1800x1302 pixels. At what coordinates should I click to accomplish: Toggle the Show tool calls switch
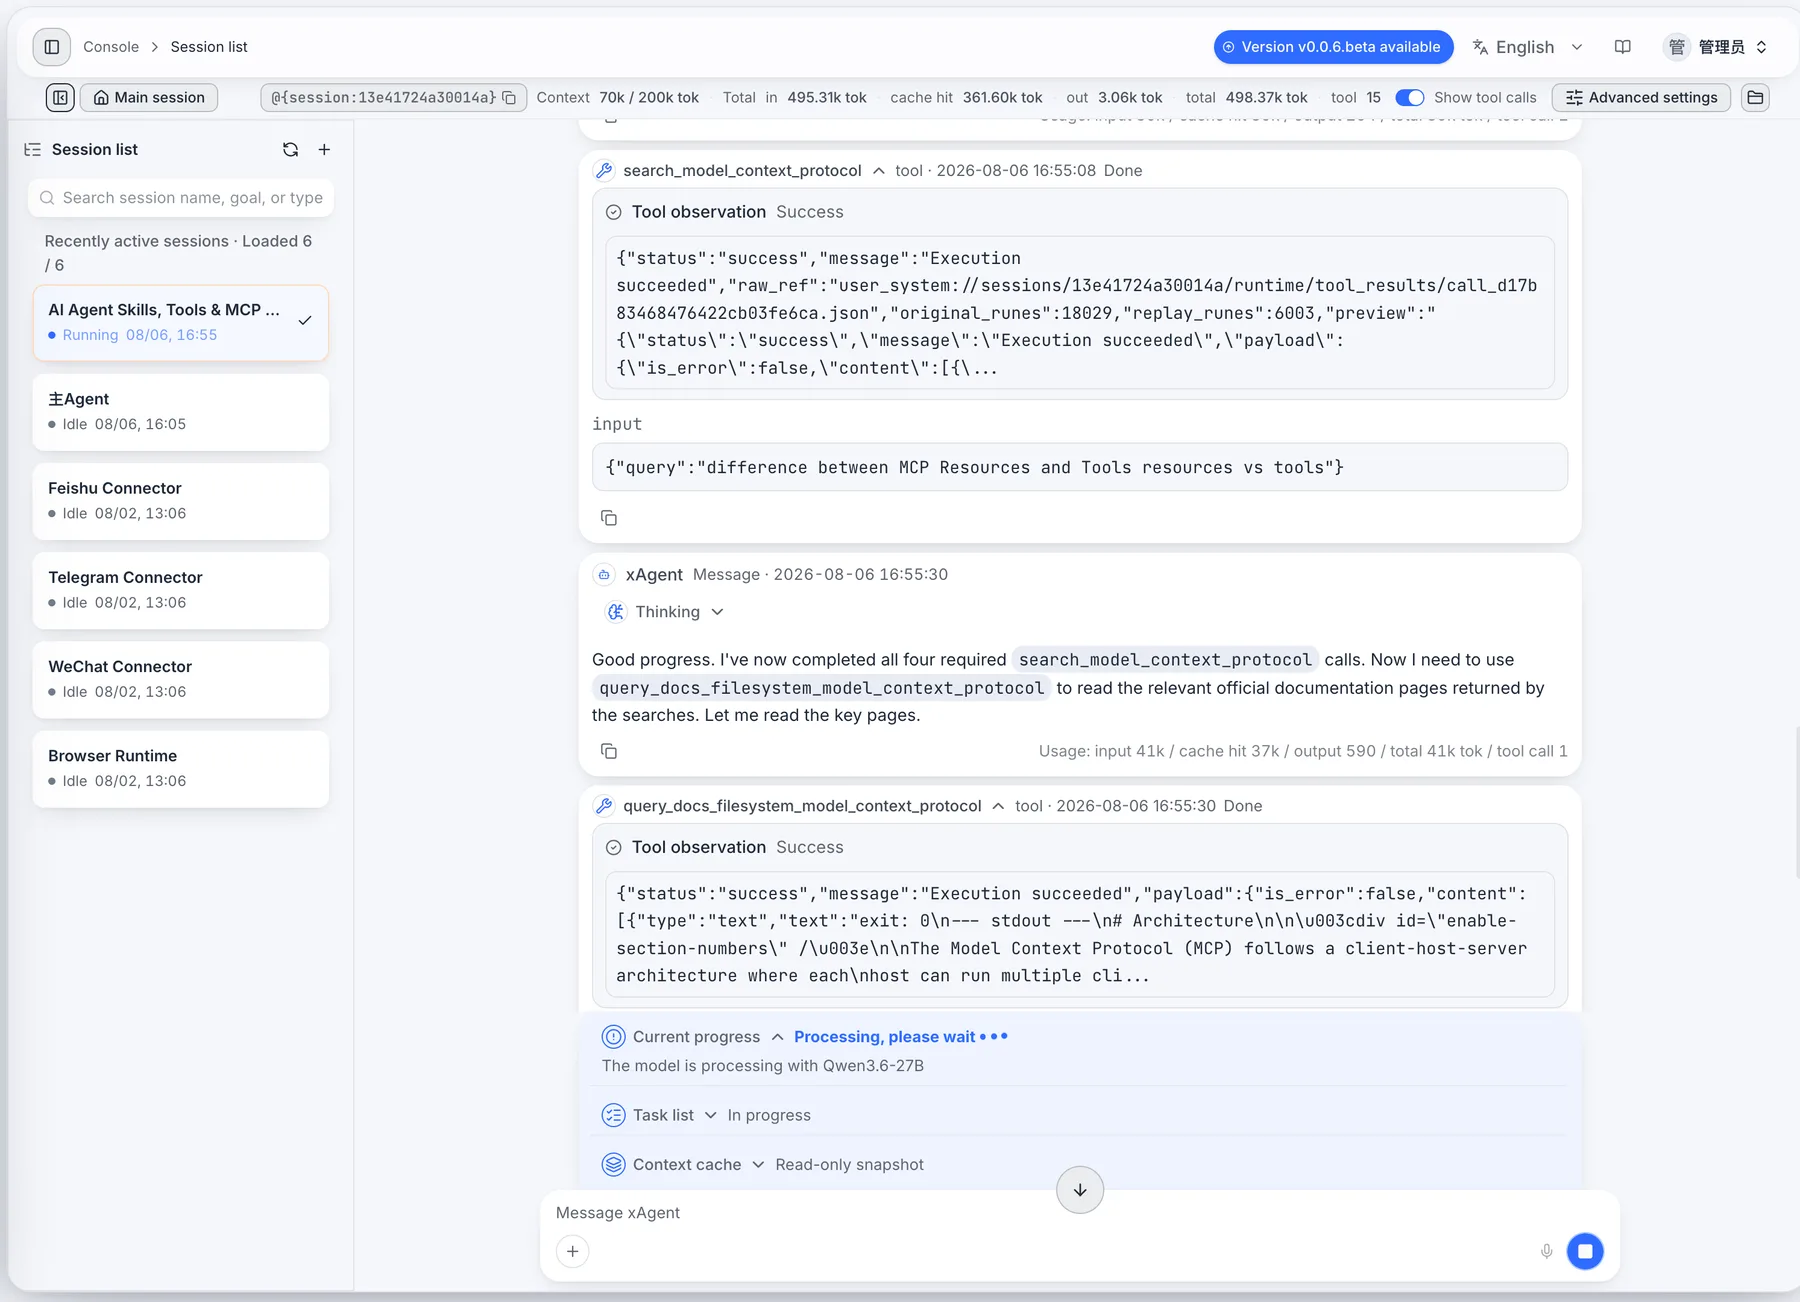pos(1410,97)
